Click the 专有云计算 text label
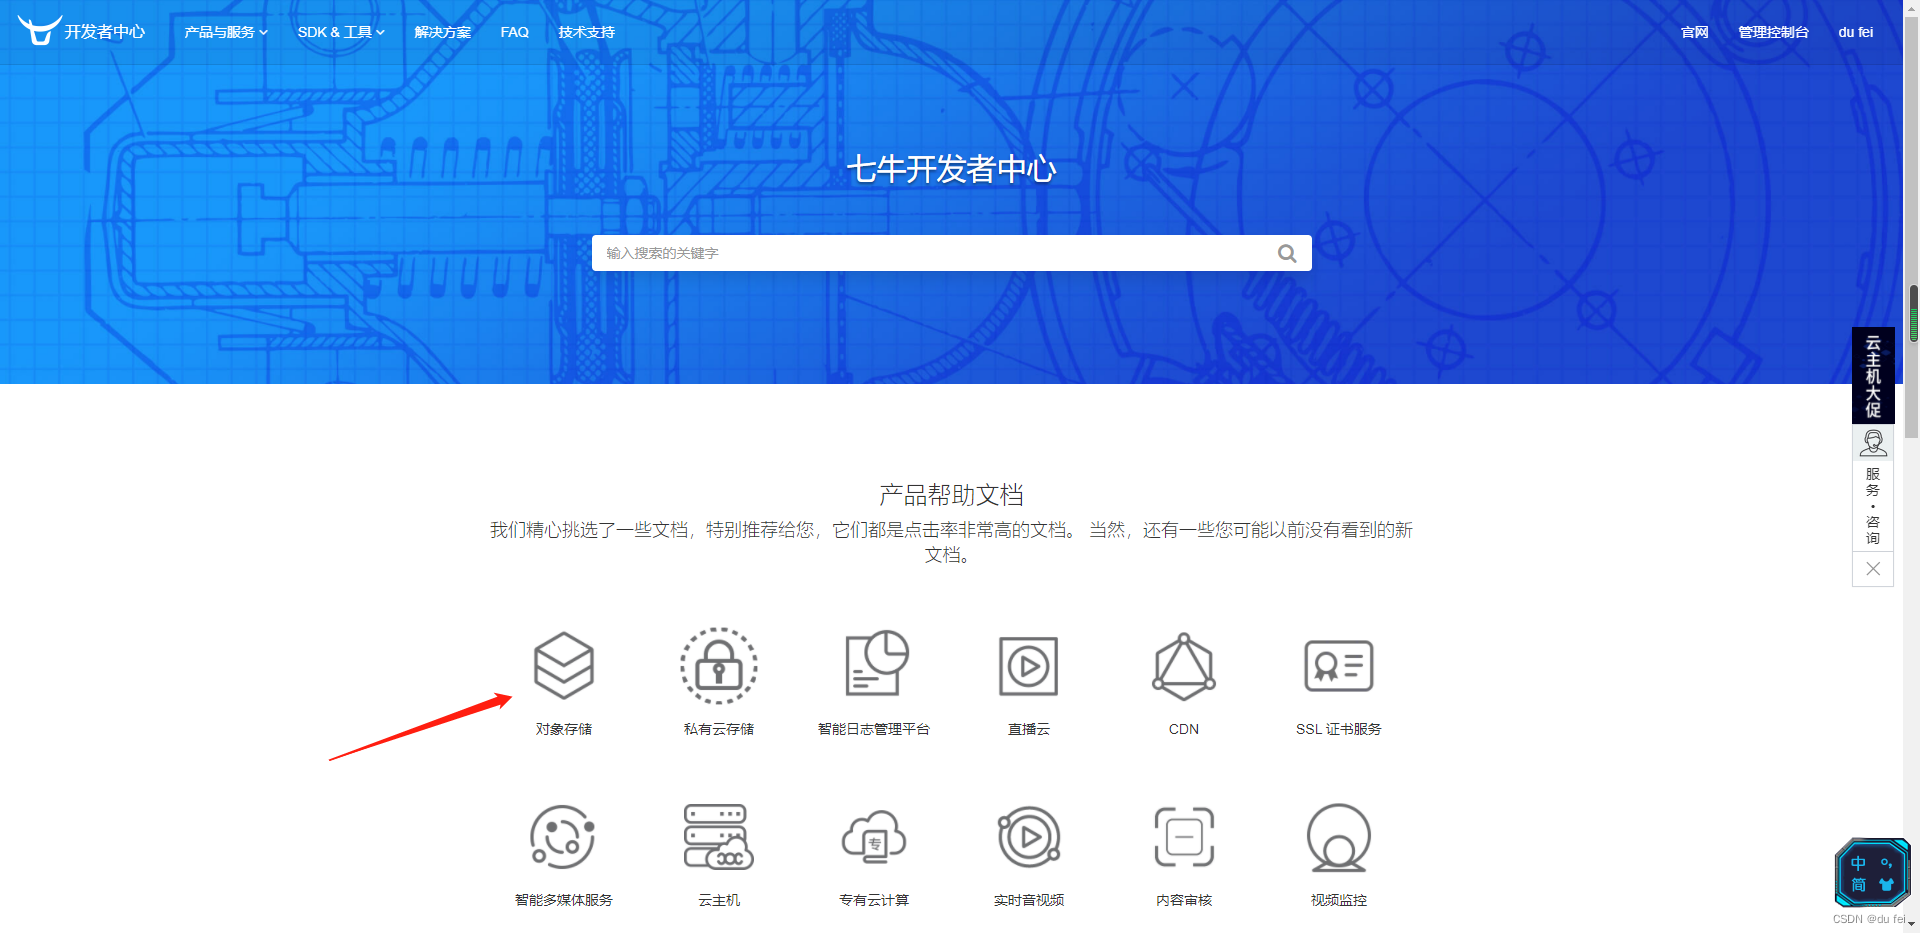This screenshot has height=933, width=1920. click(874, 900)
